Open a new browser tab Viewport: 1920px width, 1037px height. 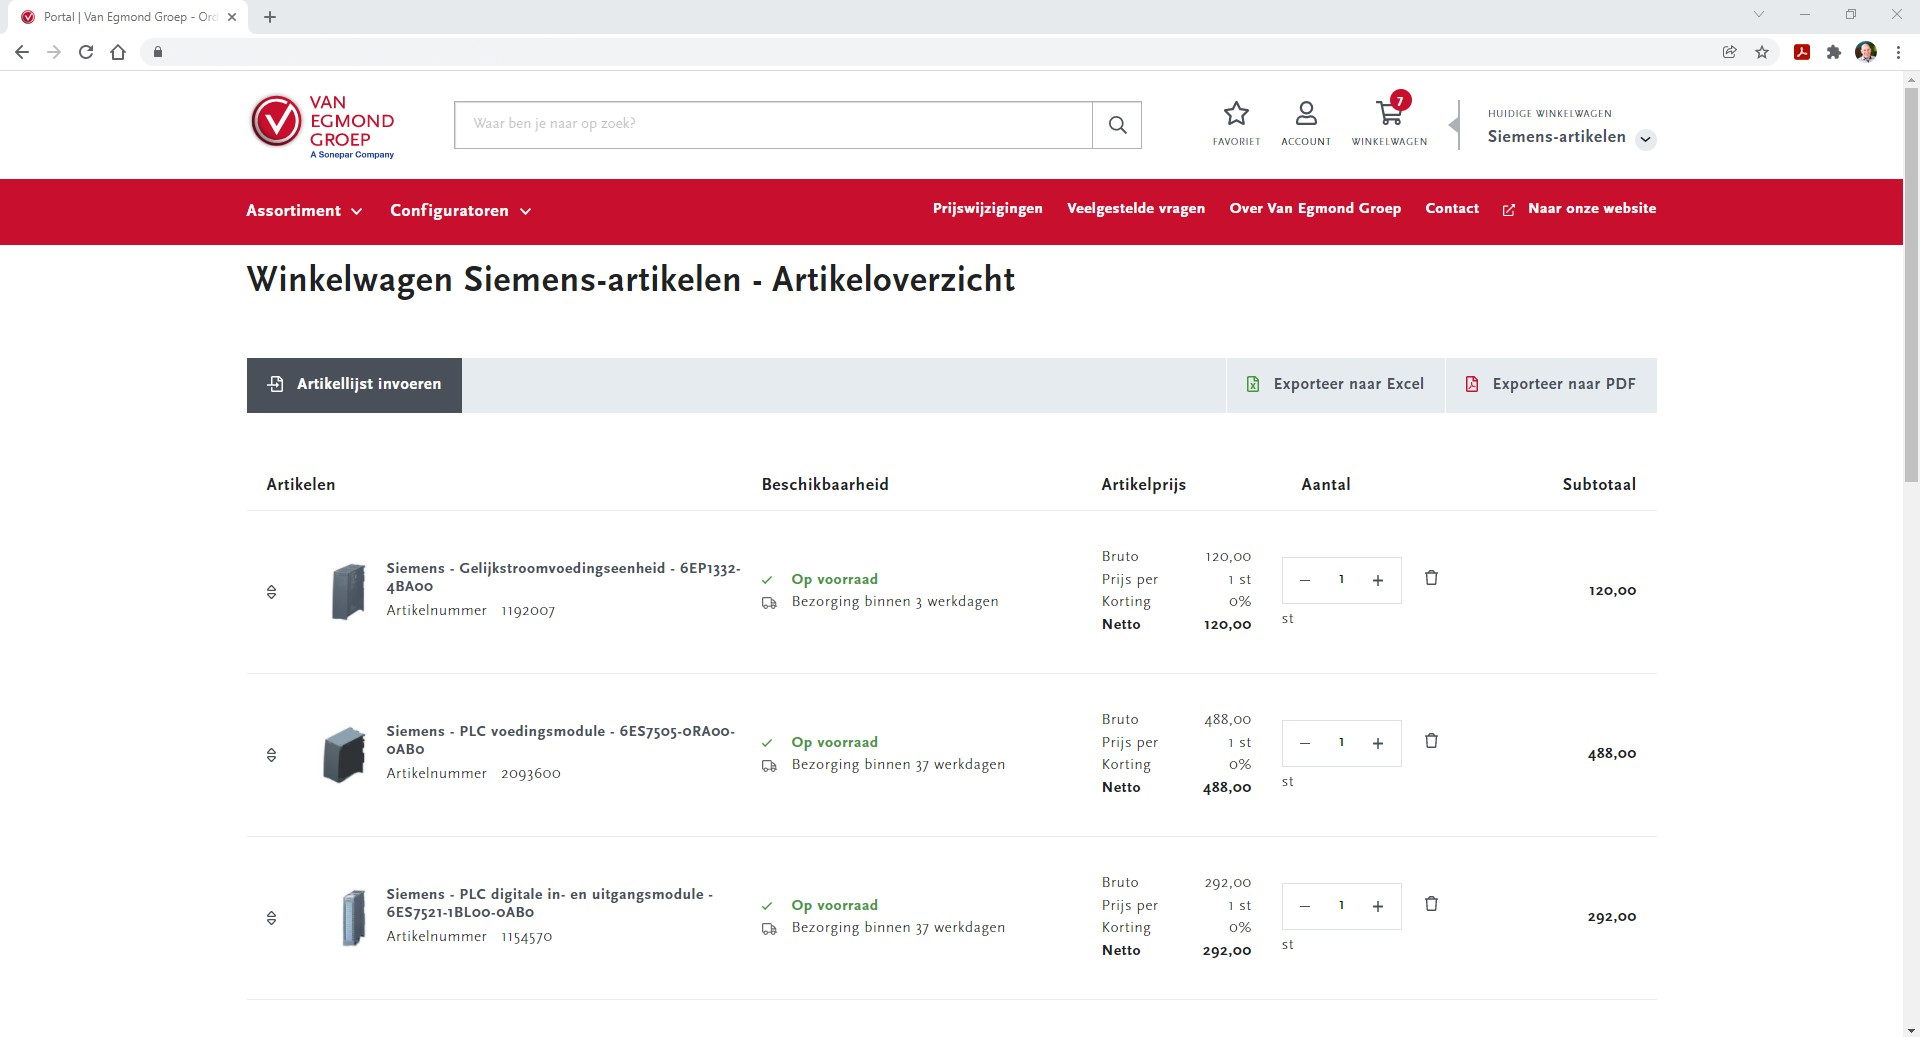point(270,17)
